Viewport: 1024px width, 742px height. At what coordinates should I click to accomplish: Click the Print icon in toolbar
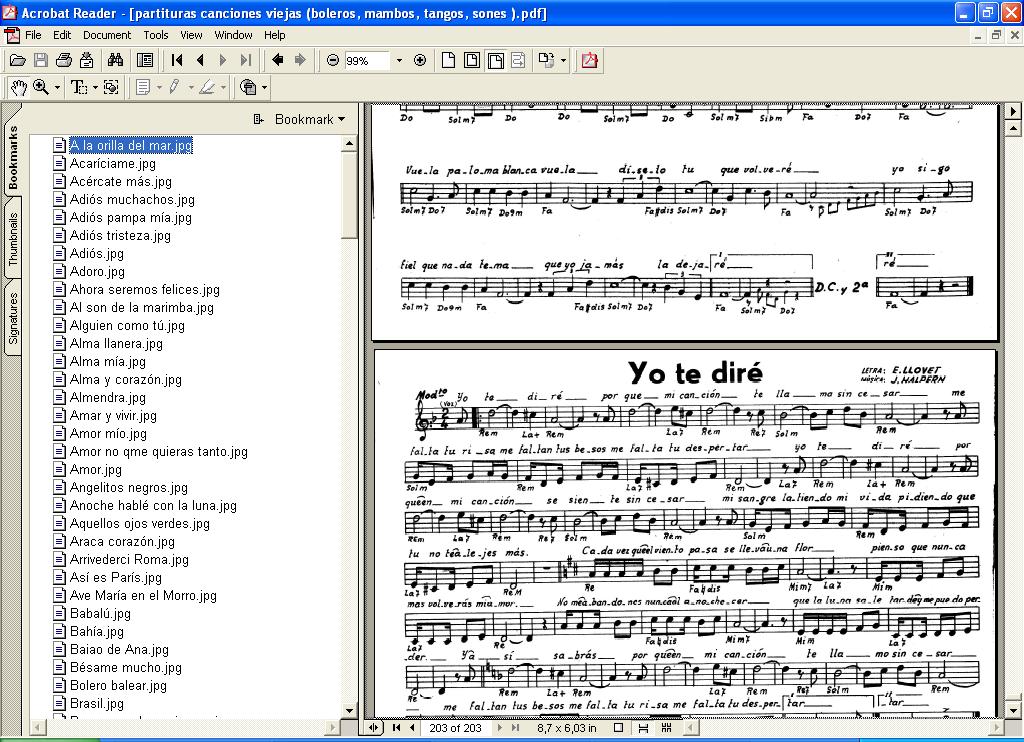click(63, 61)
